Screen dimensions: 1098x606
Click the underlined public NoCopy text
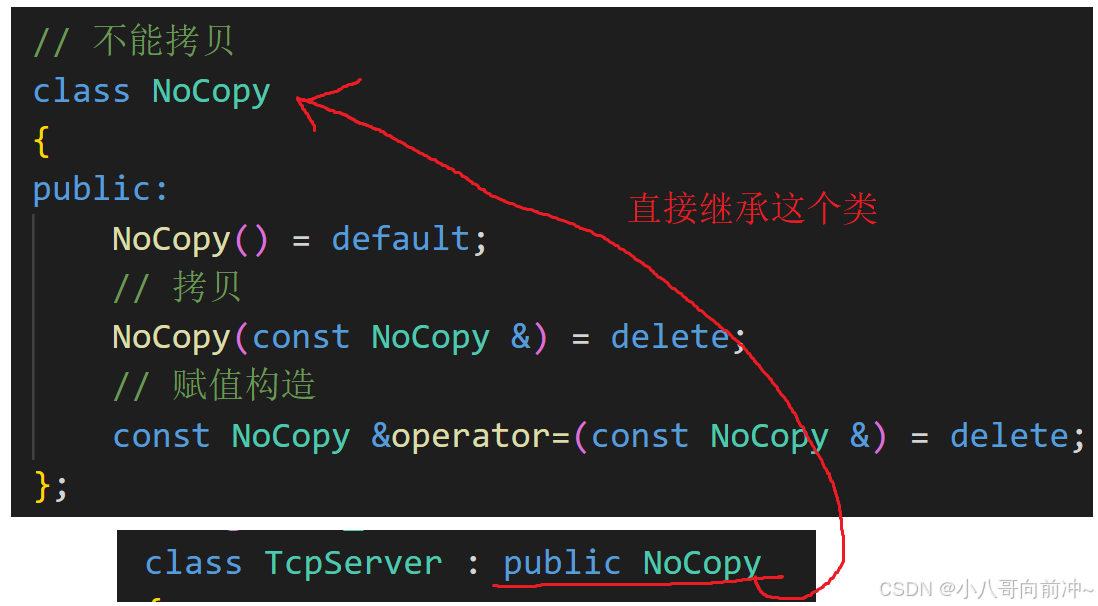(x=632, y=563)
